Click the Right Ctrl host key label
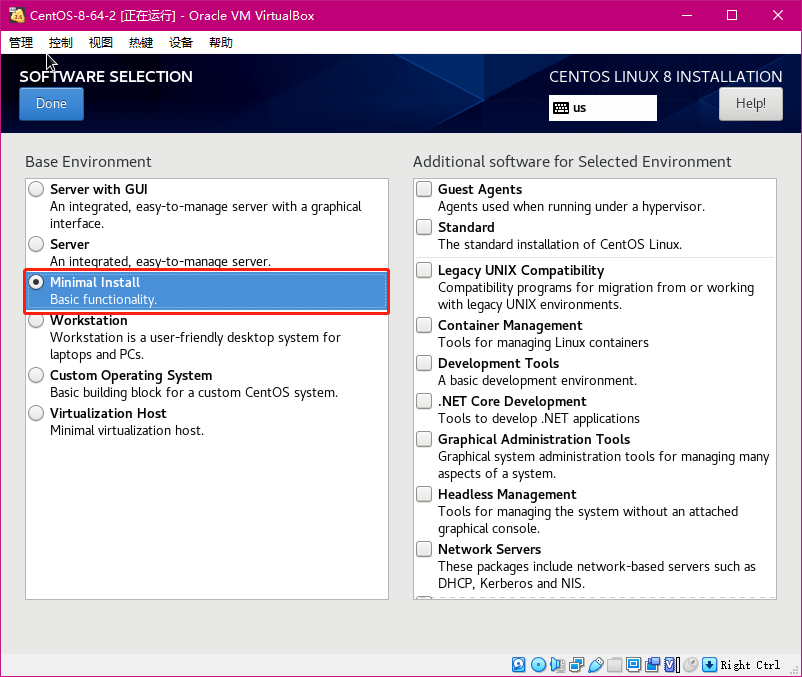 coord(750,665)
